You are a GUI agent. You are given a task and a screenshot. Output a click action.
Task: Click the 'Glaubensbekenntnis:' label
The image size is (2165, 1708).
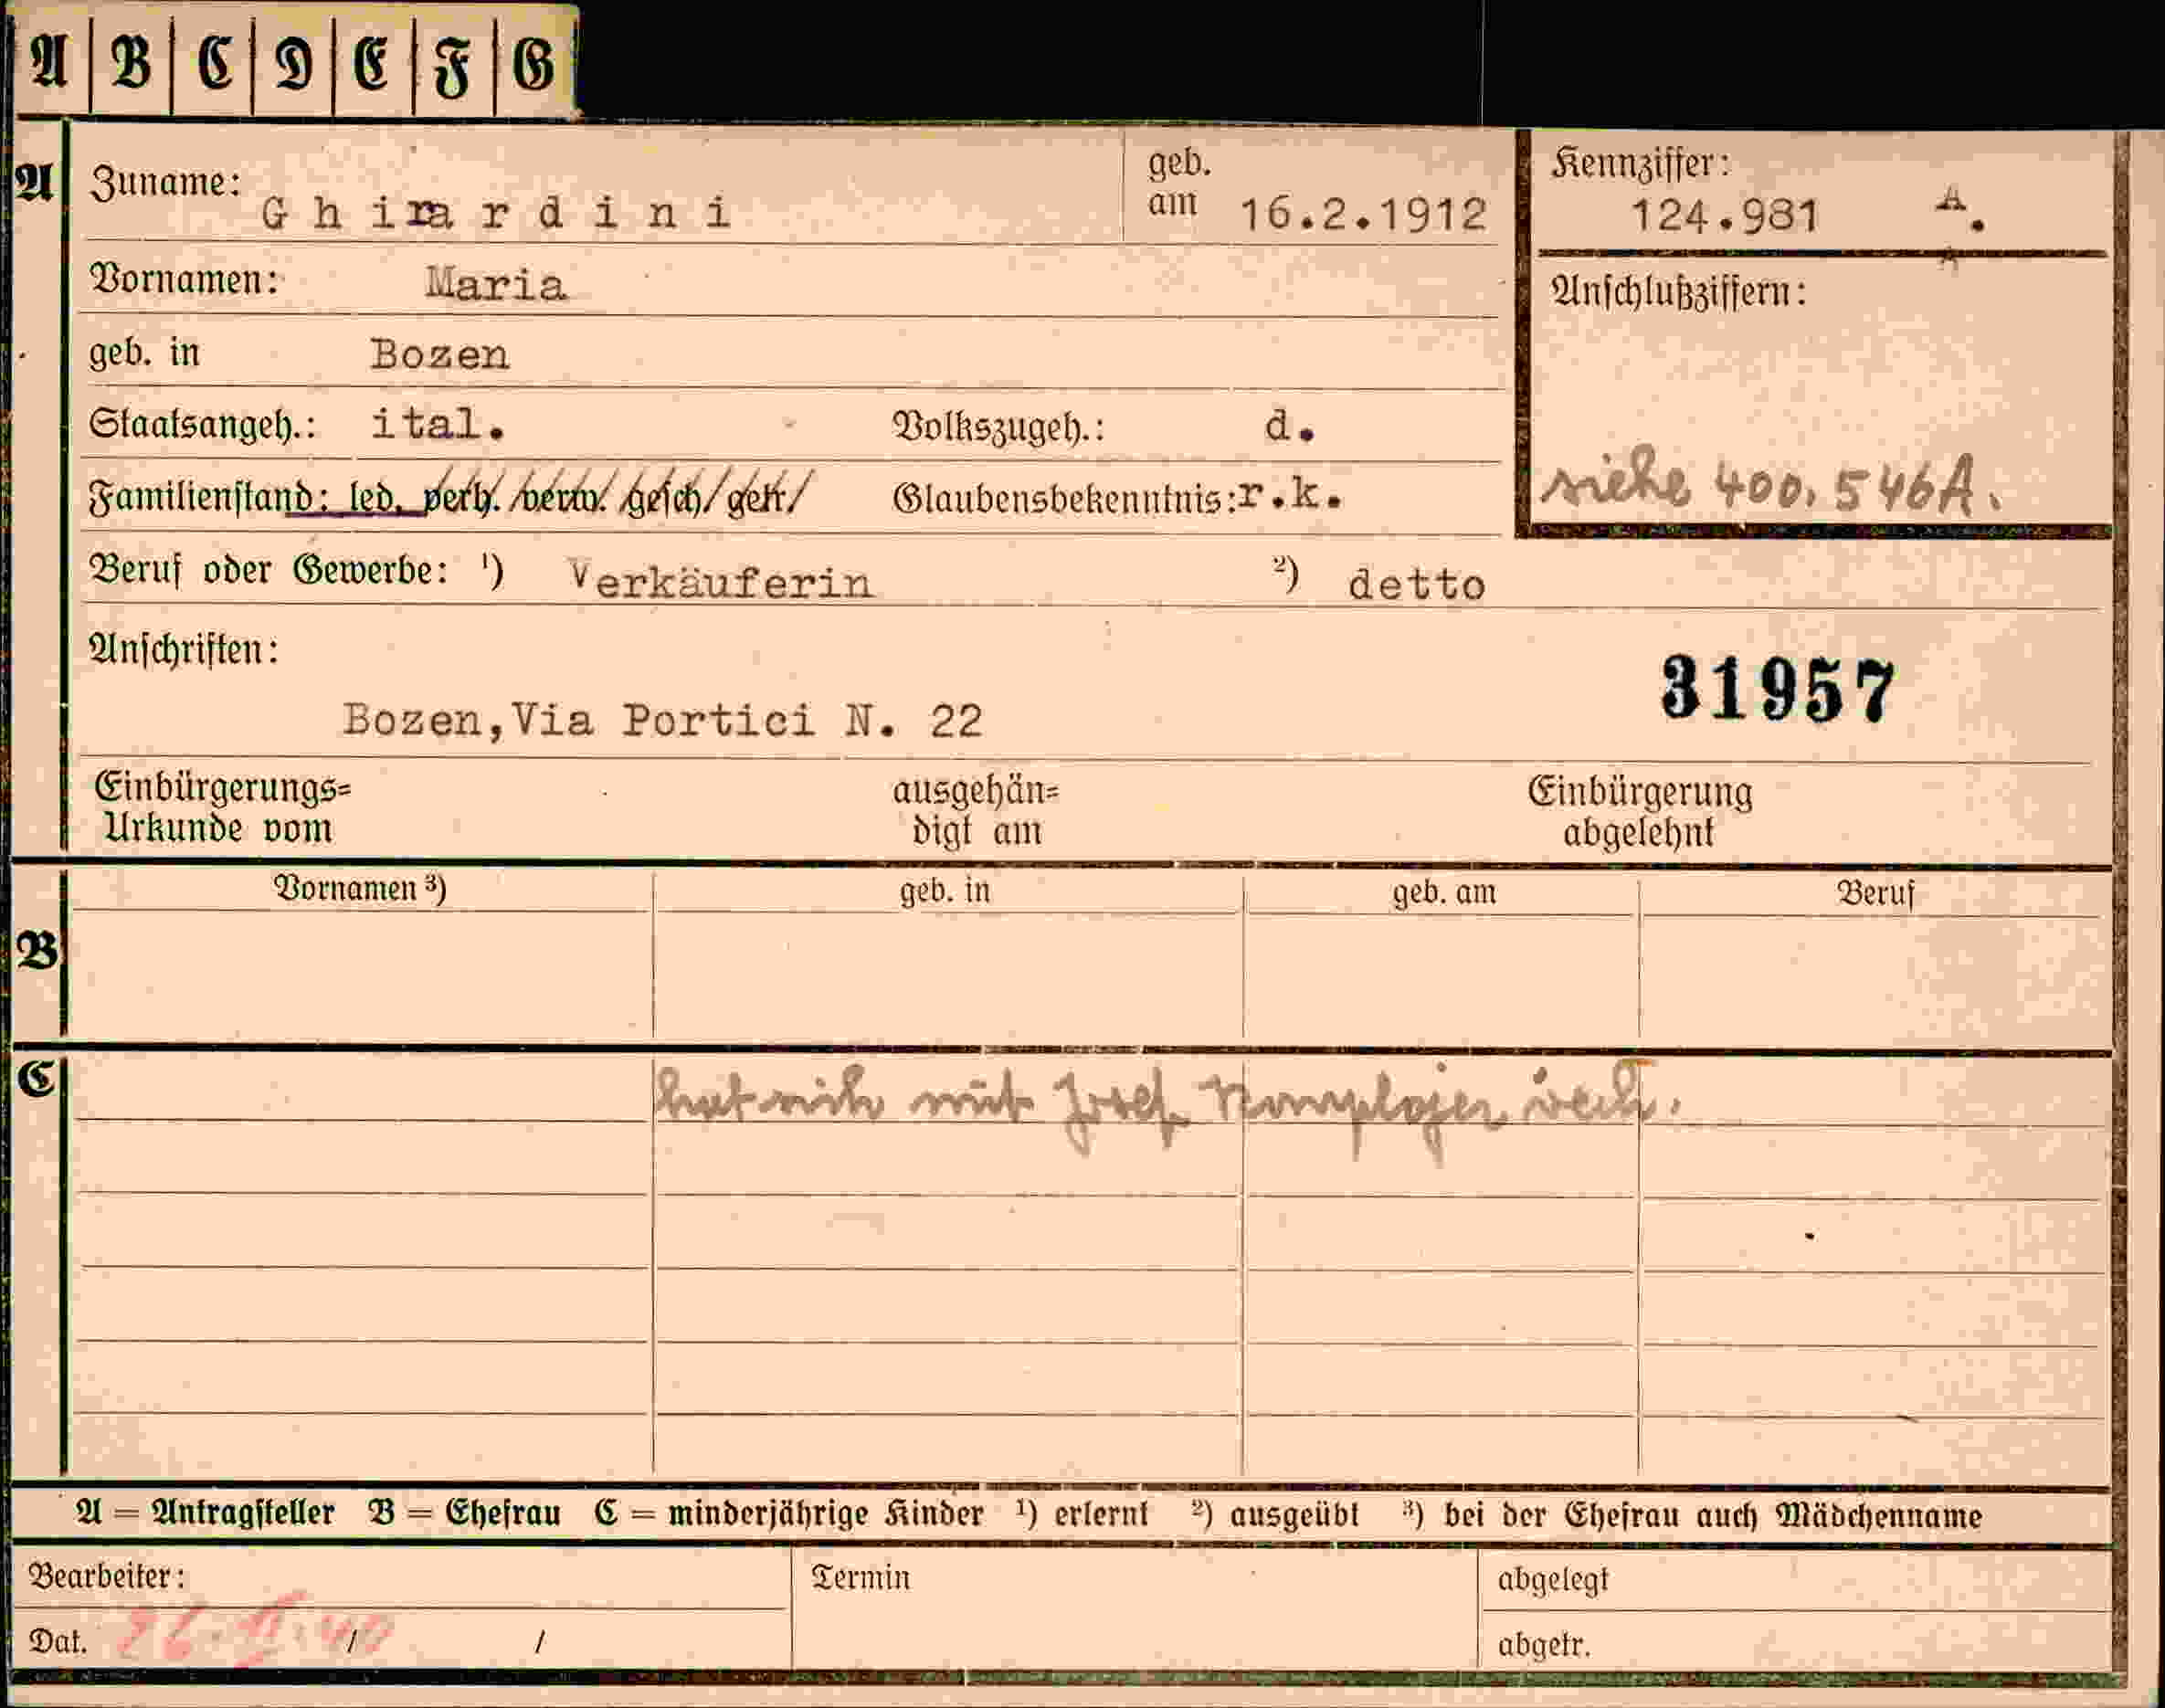pos(1063,499)
